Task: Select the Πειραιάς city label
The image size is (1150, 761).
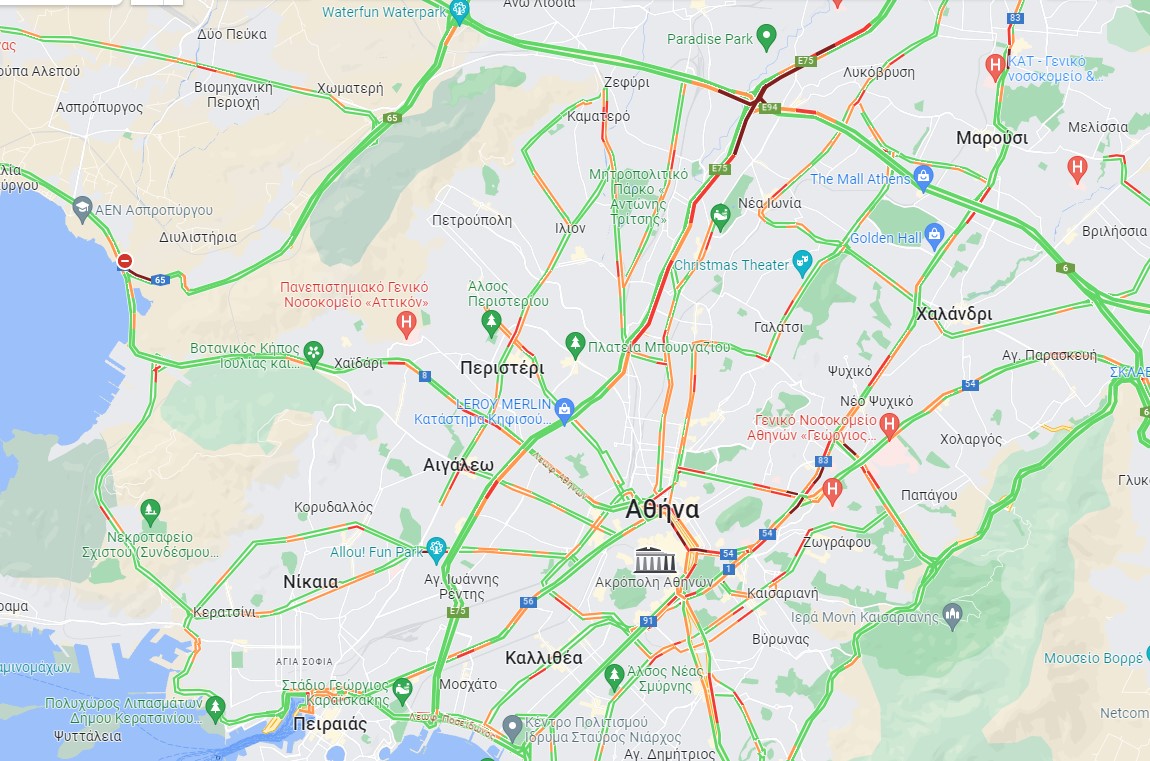Action: 330,724
